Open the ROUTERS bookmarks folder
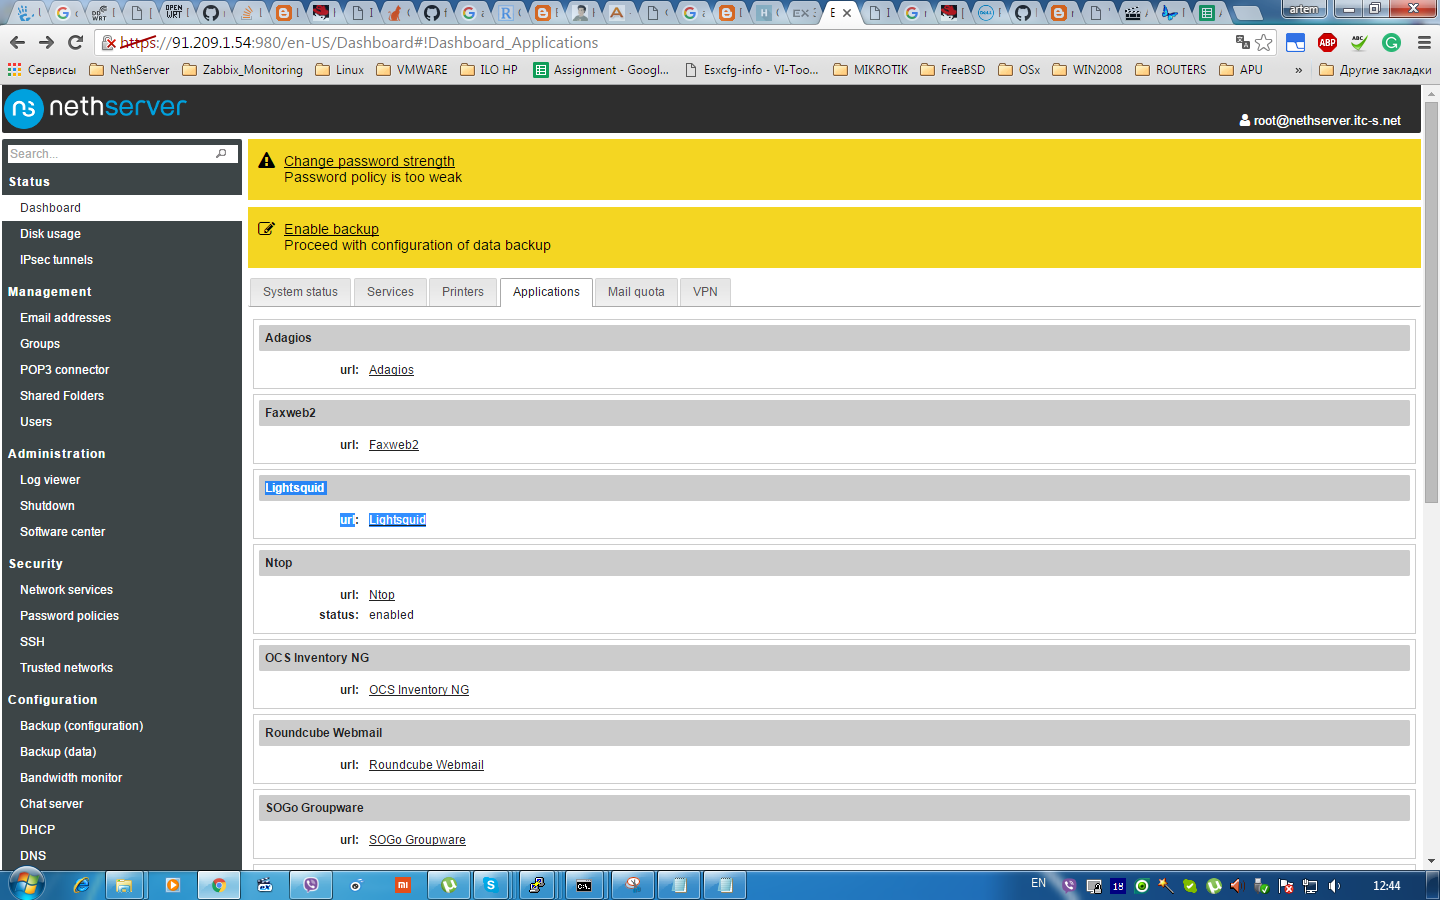The image size is (1440, 900). click(x=1170, y=70)
